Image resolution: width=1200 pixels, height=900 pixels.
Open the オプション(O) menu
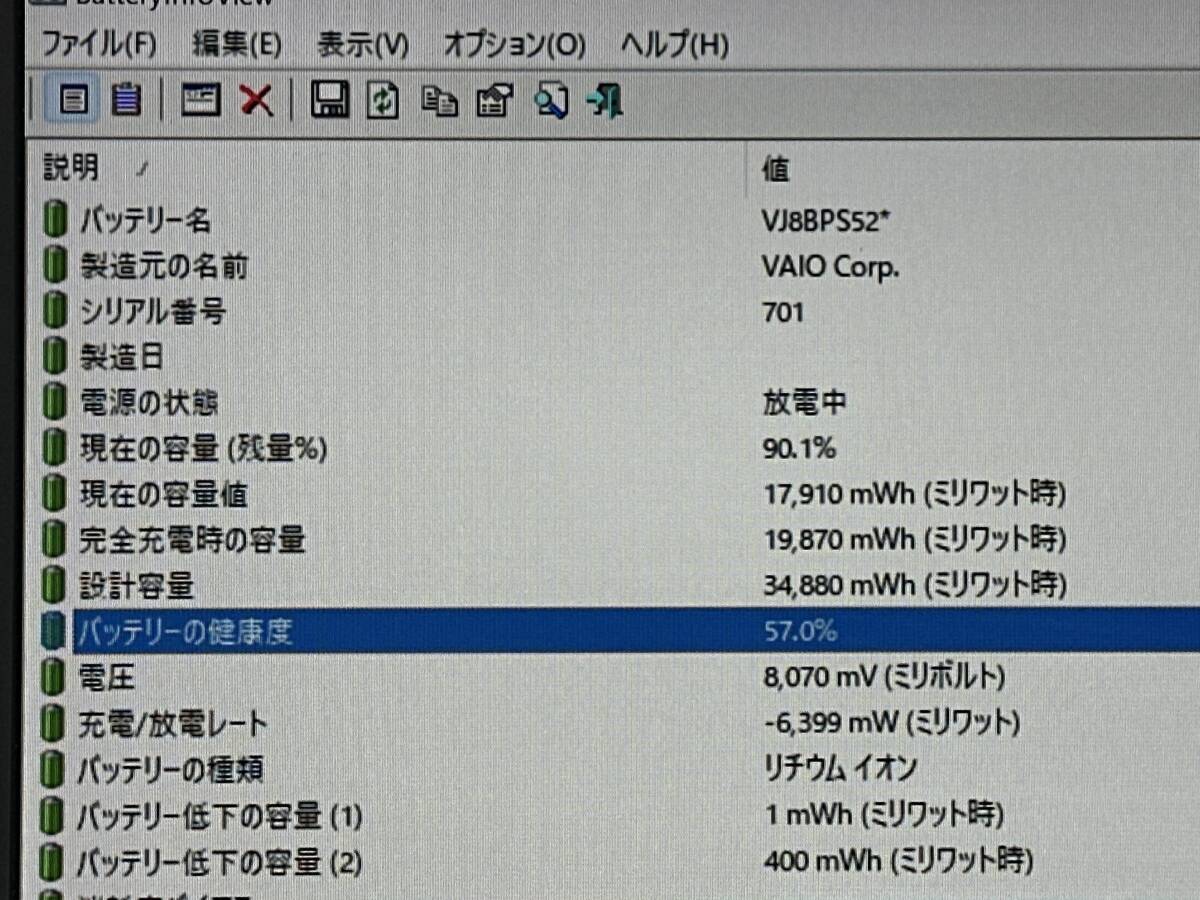tap(514, 44)
